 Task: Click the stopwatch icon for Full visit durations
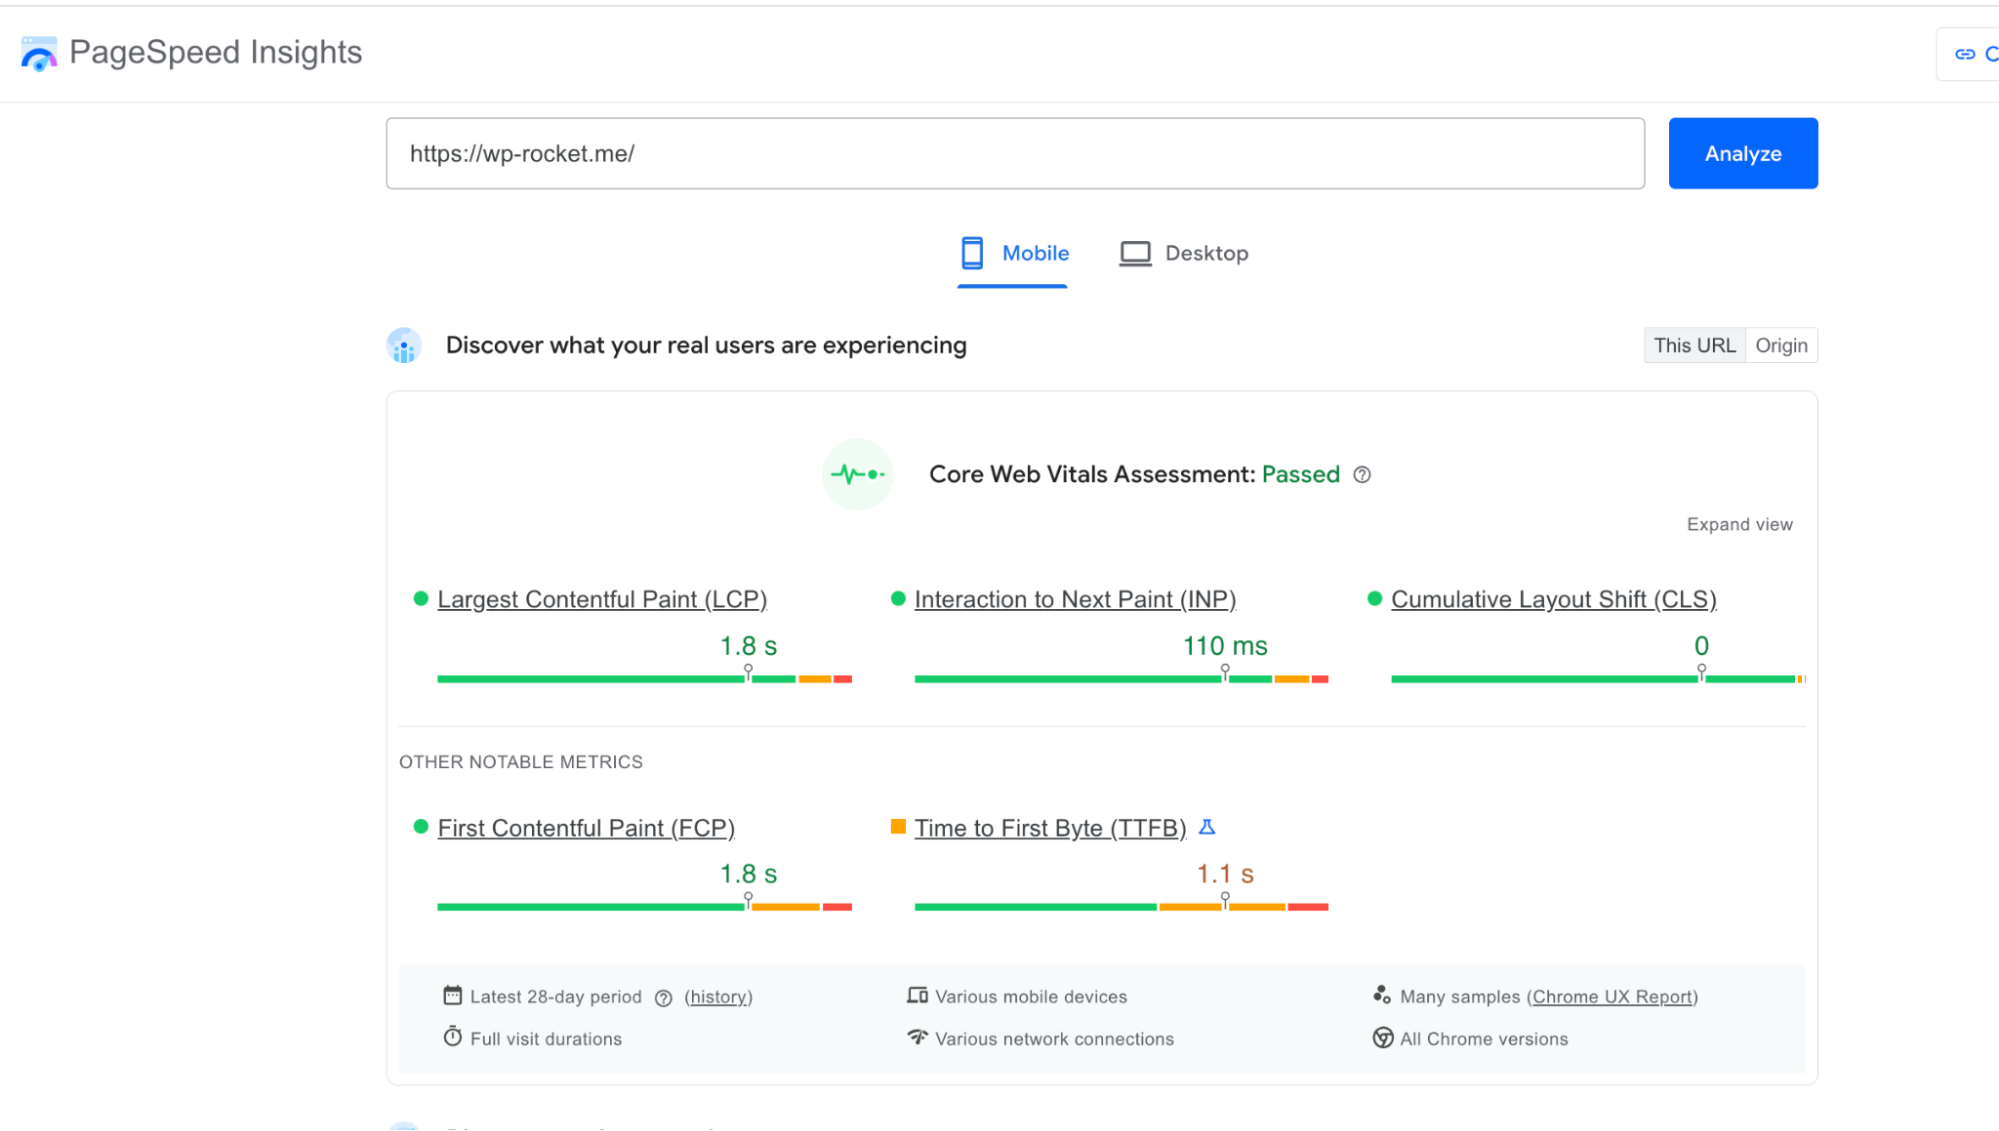453,1037
